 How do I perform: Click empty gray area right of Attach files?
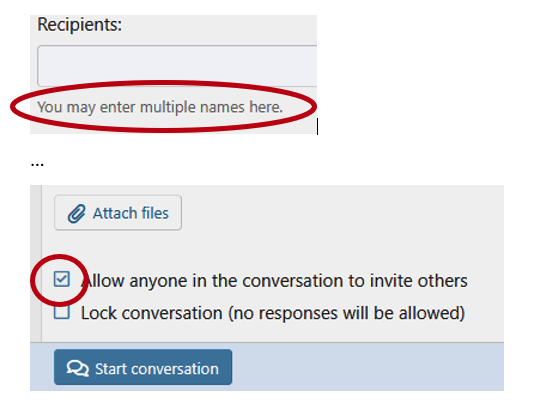pyautogui.click(x=341, y=213)
